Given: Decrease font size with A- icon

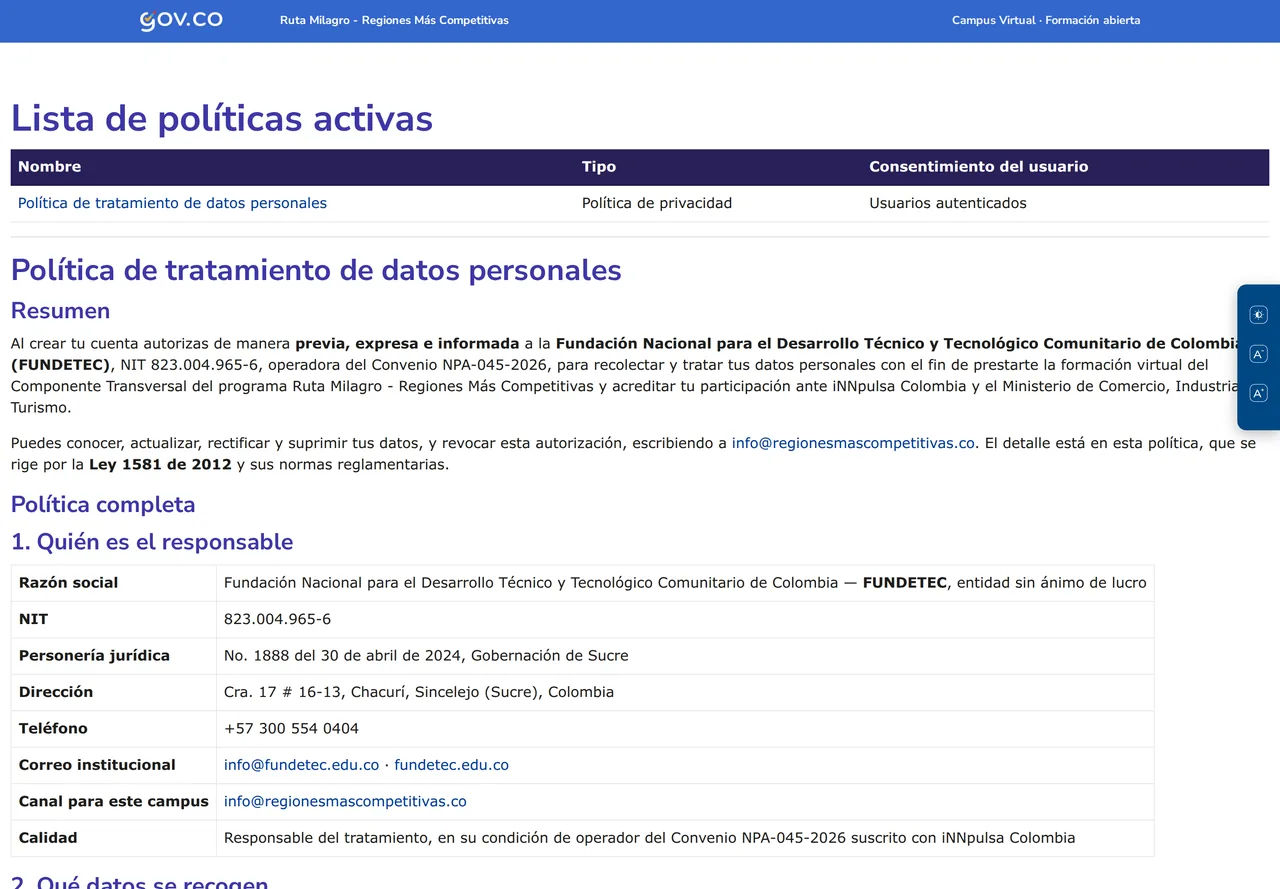Looking at the screenshot, I should pyautogui.click(x=1259, y=354).
